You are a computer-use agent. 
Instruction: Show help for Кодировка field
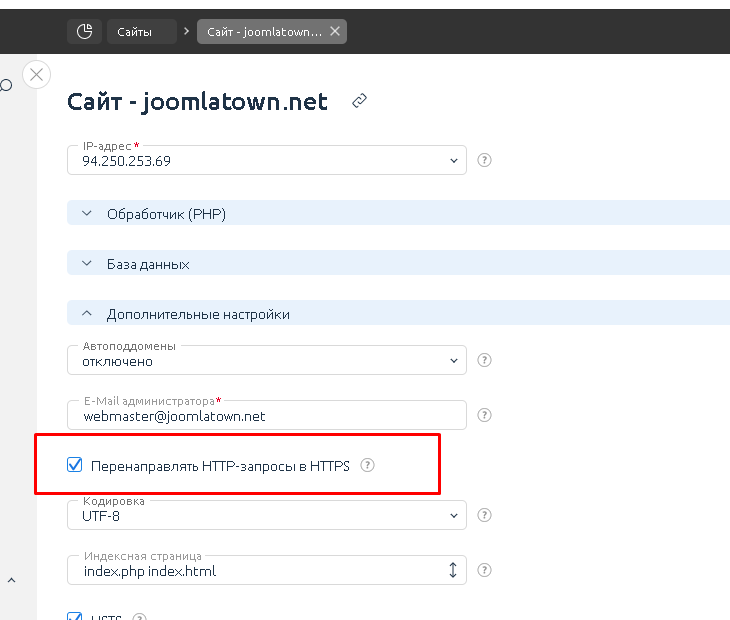484,515
